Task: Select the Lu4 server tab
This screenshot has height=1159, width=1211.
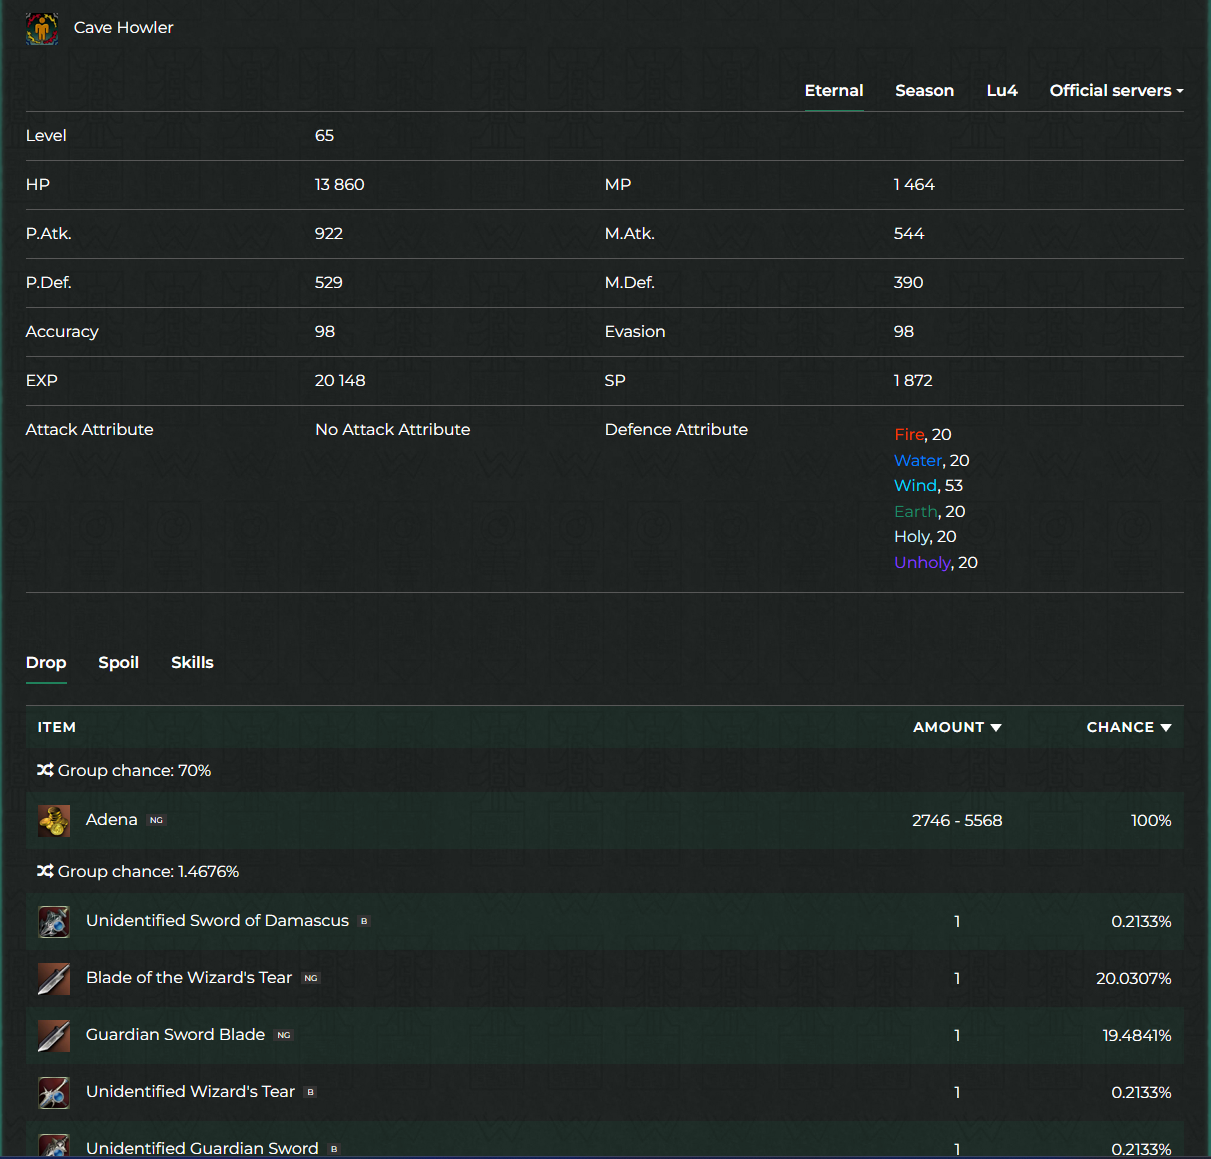Action: tap(1001, 91)
